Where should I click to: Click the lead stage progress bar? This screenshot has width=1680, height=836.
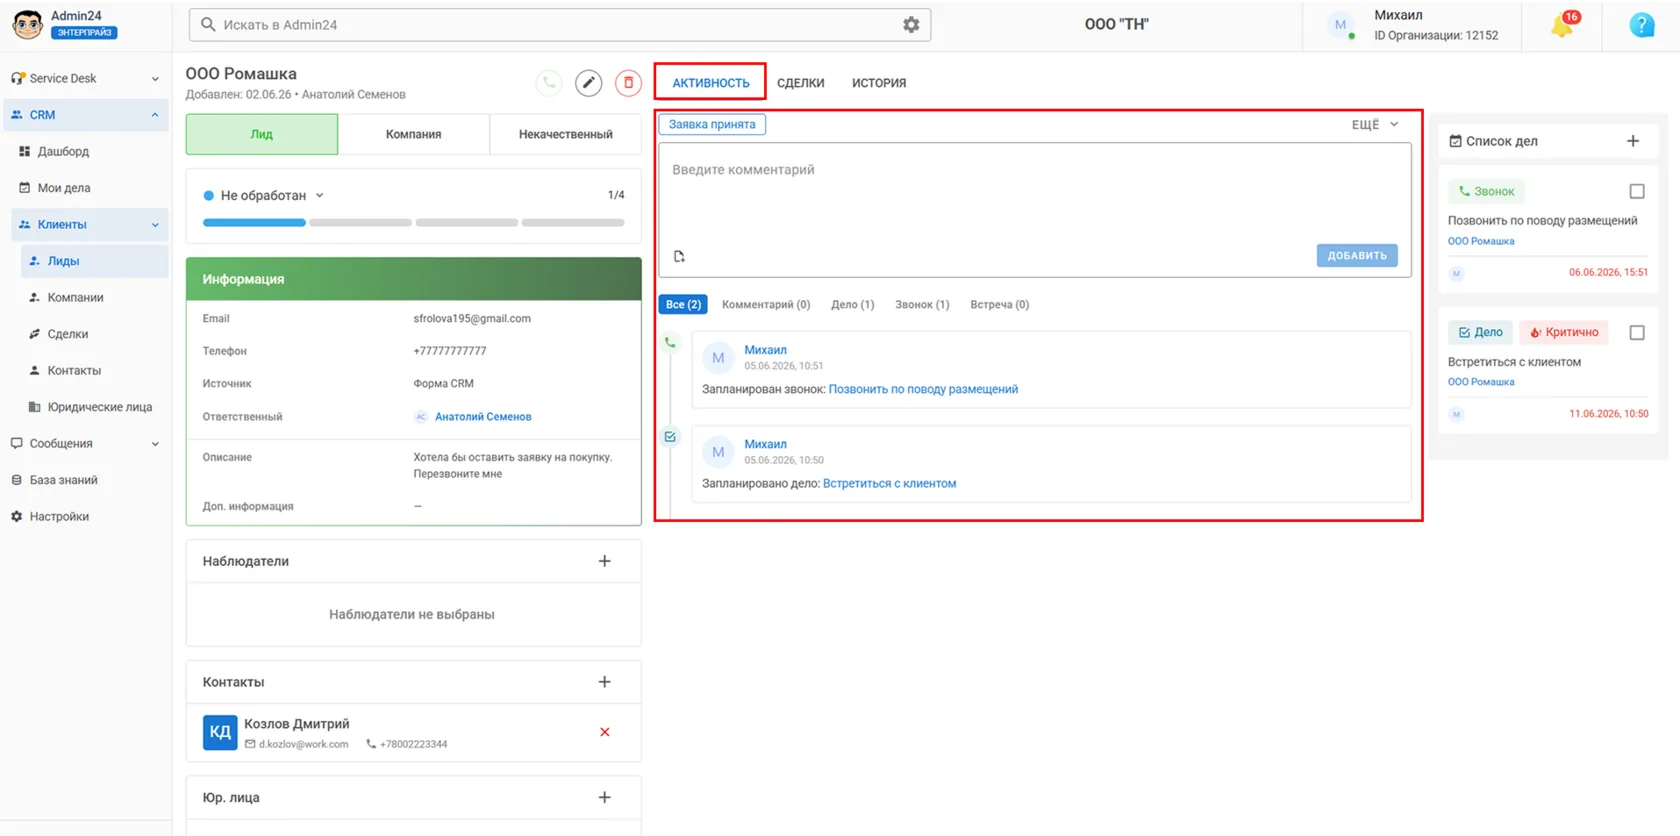pos(414,223)
